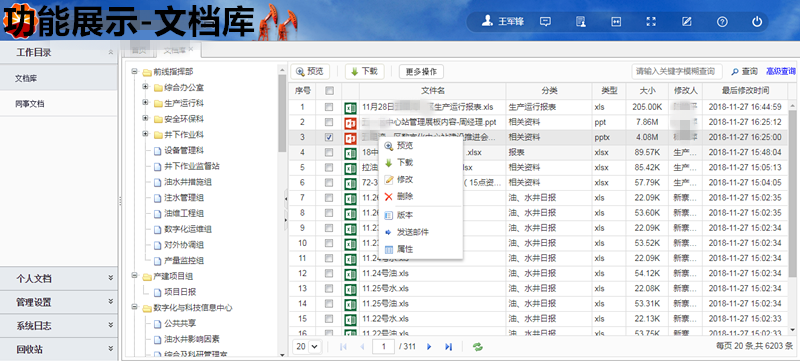Choose 属性 in the context menu
Screen dimensions: 800x363
point(420,249)
